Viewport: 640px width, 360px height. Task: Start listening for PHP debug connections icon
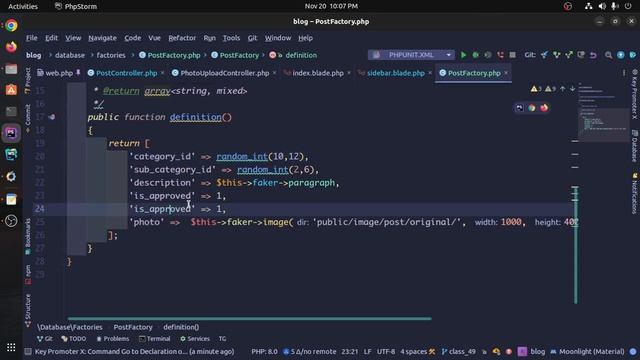coord(500,55)
